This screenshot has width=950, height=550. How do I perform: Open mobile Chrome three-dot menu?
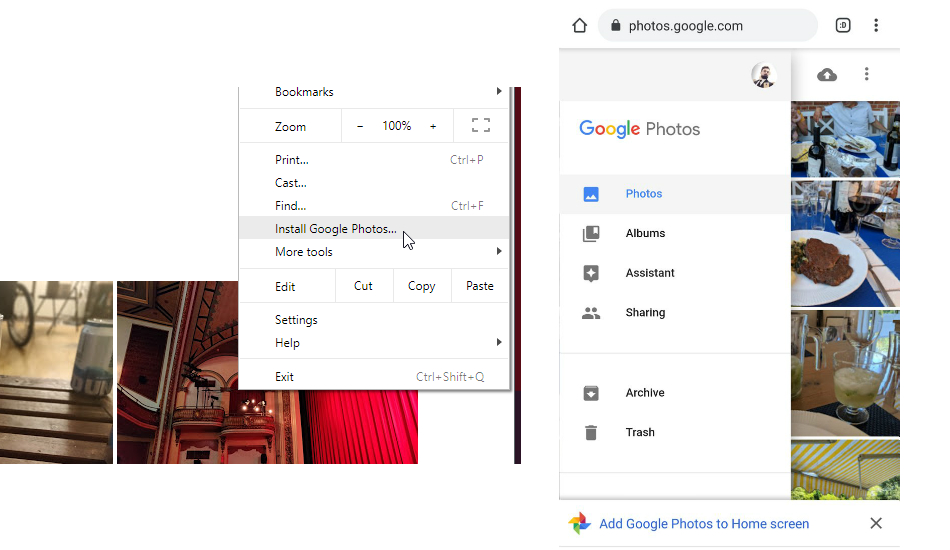point(876,25)
